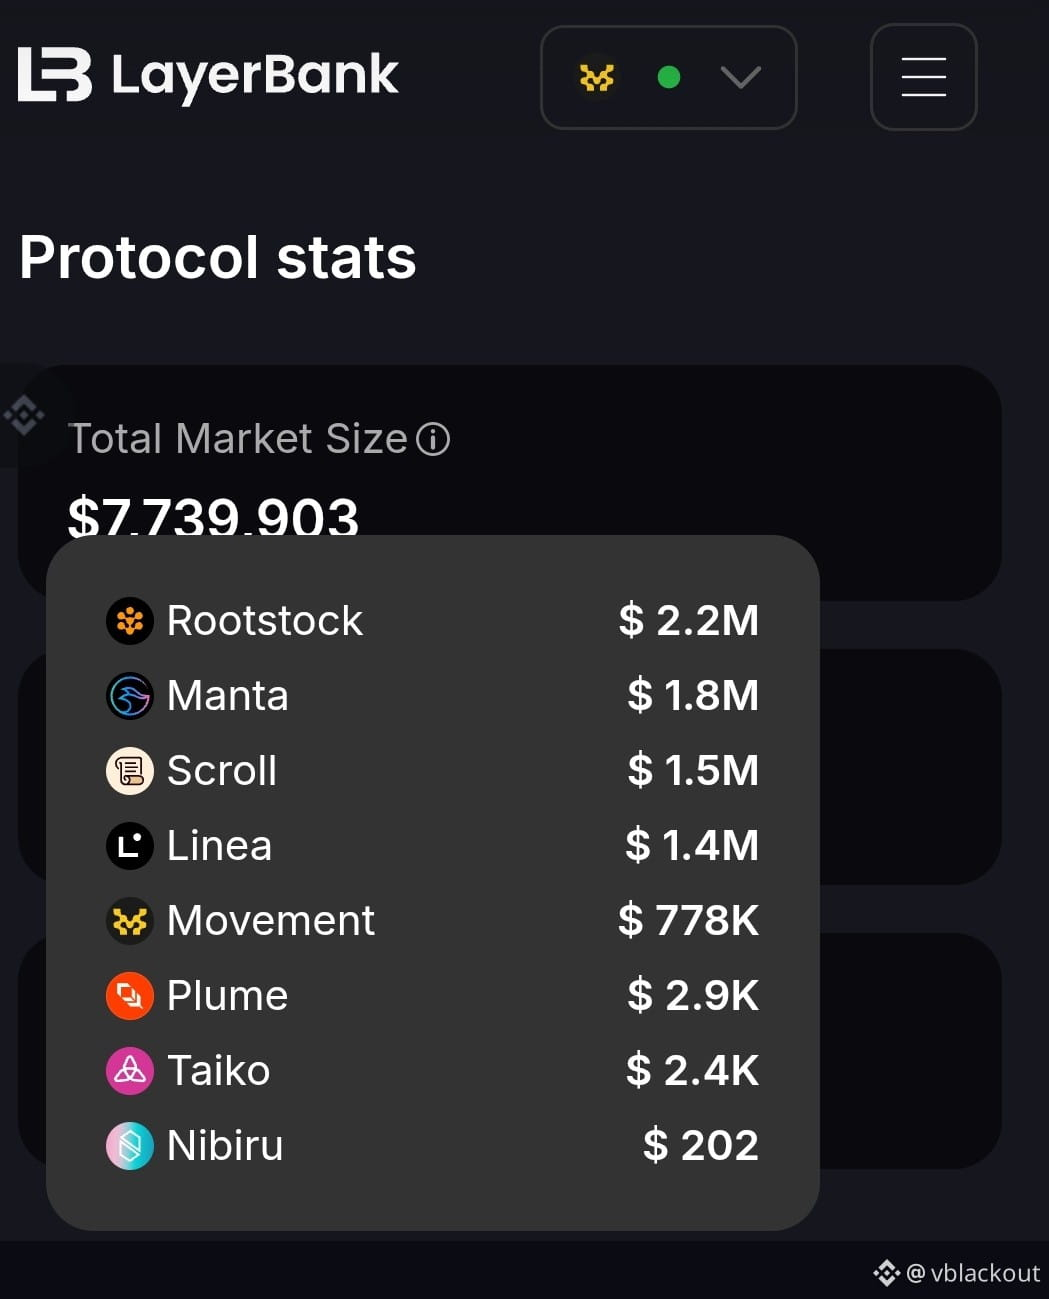The height and width of the screenshot is (1299, 1049).
Task: Open the hamburger menu
Action: pos(923,77)
